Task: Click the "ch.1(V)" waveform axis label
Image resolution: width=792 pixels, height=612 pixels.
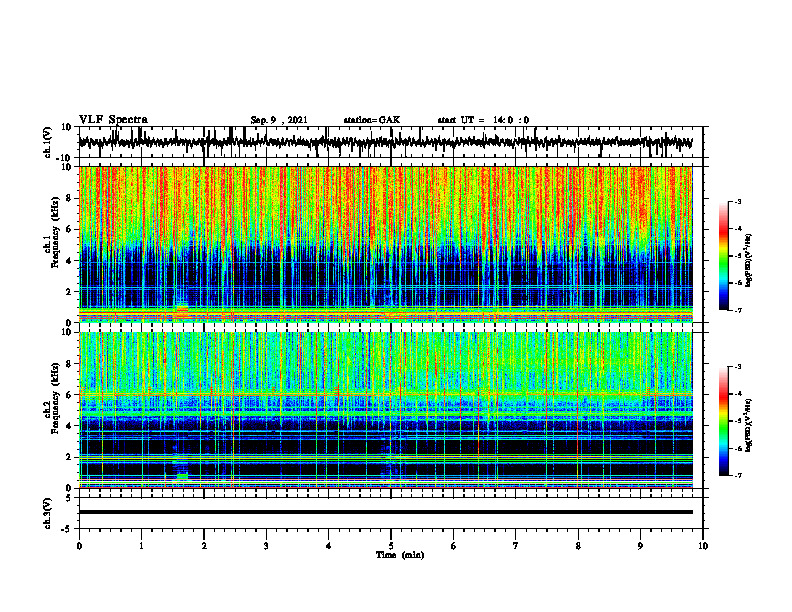Action: click(48, 140)
